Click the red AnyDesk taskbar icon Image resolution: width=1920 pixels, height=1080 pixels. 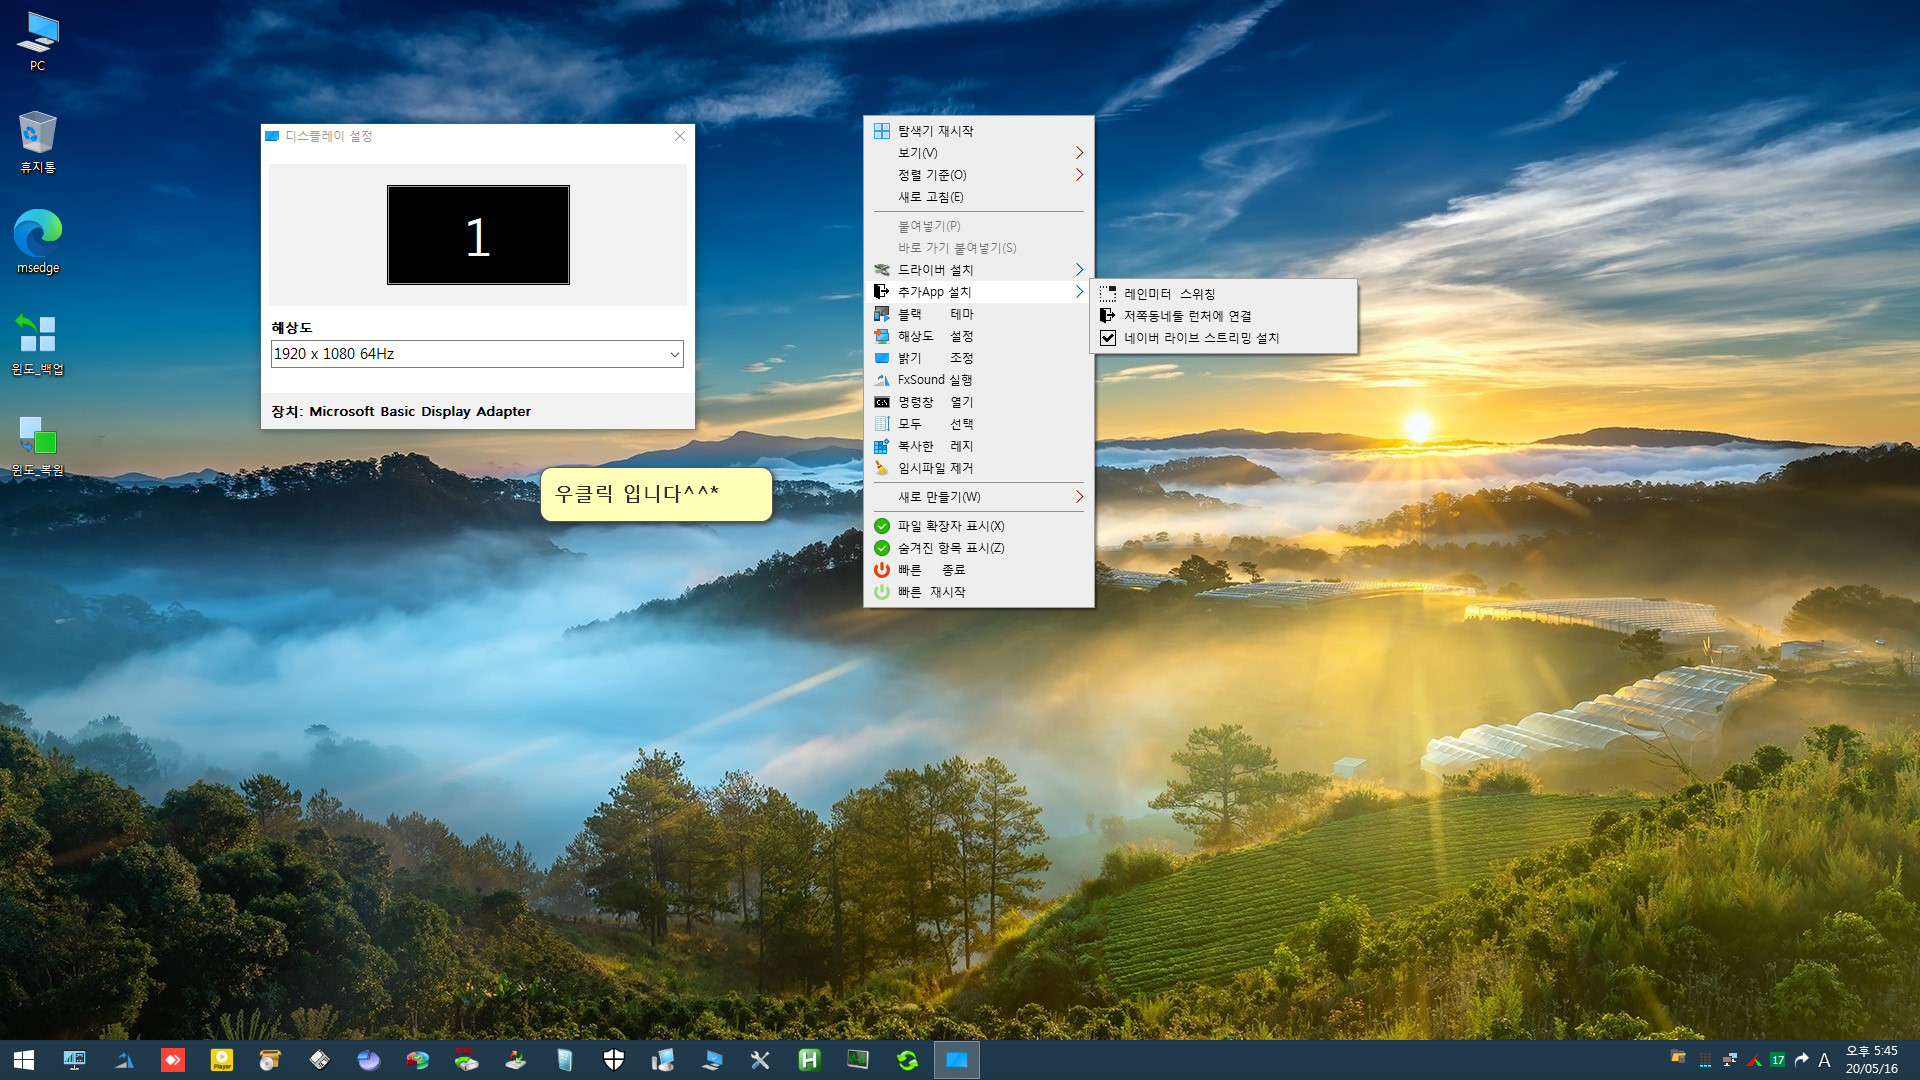click(x=173, y=1060)
